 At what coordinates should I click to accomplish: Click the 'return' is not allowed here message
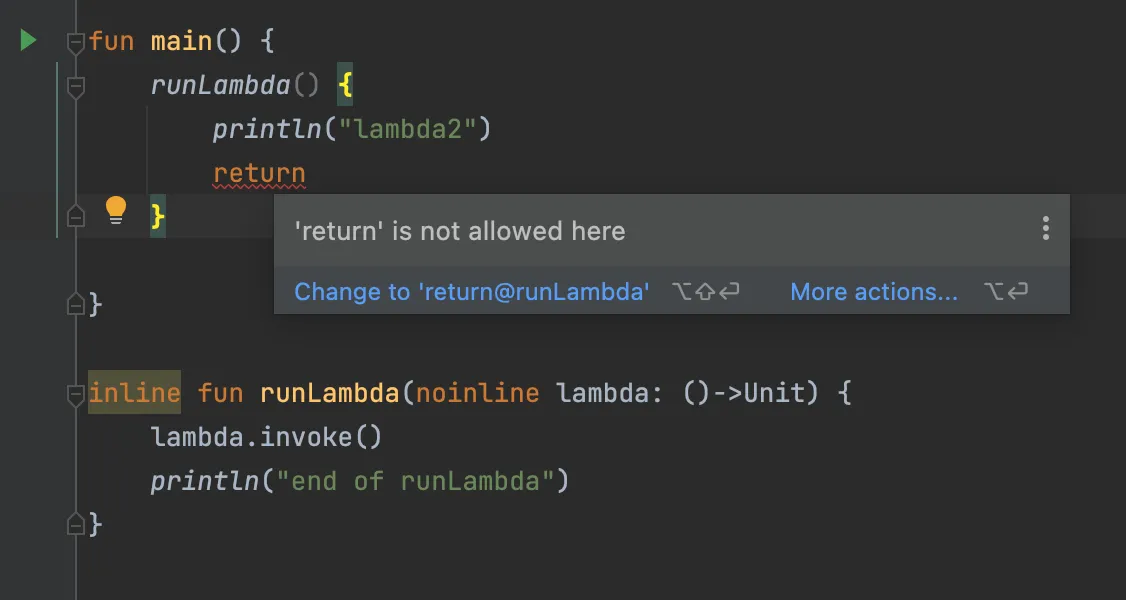[460, 231]
